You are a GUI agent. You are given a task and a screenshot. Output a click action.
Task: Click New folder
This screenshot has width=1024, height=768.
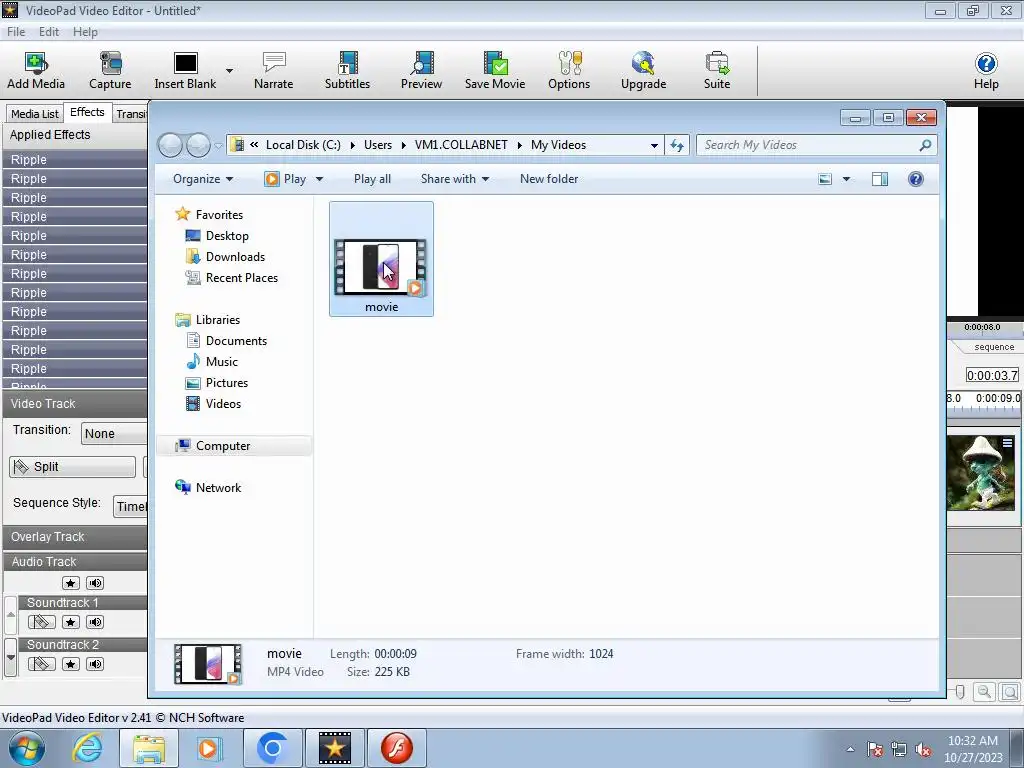(549, 179)
